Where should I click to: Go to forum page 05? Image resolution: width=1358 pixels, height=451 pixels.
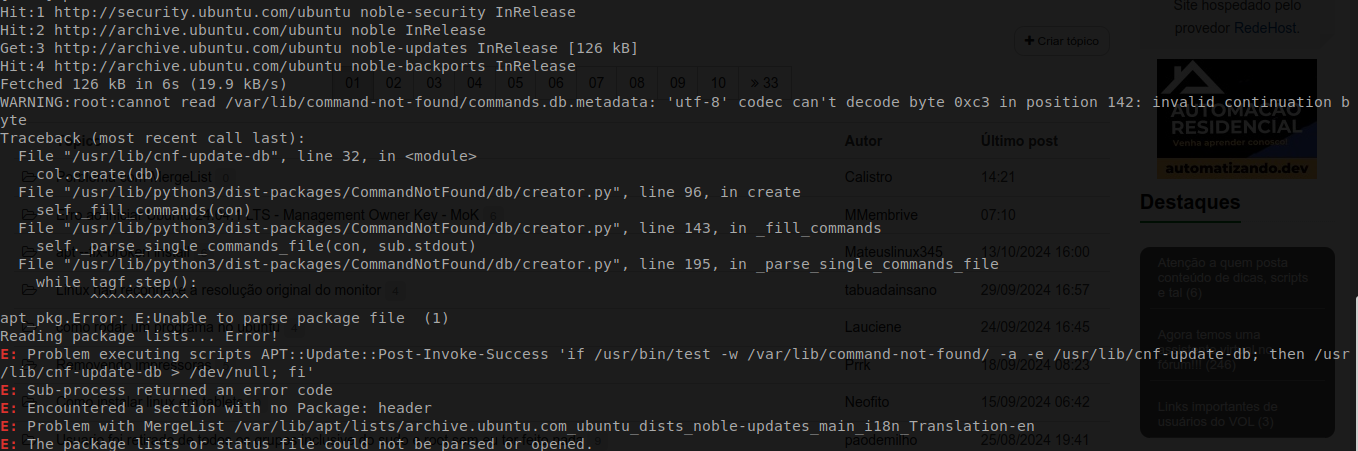pyautogui.click(x=515, y=82)
